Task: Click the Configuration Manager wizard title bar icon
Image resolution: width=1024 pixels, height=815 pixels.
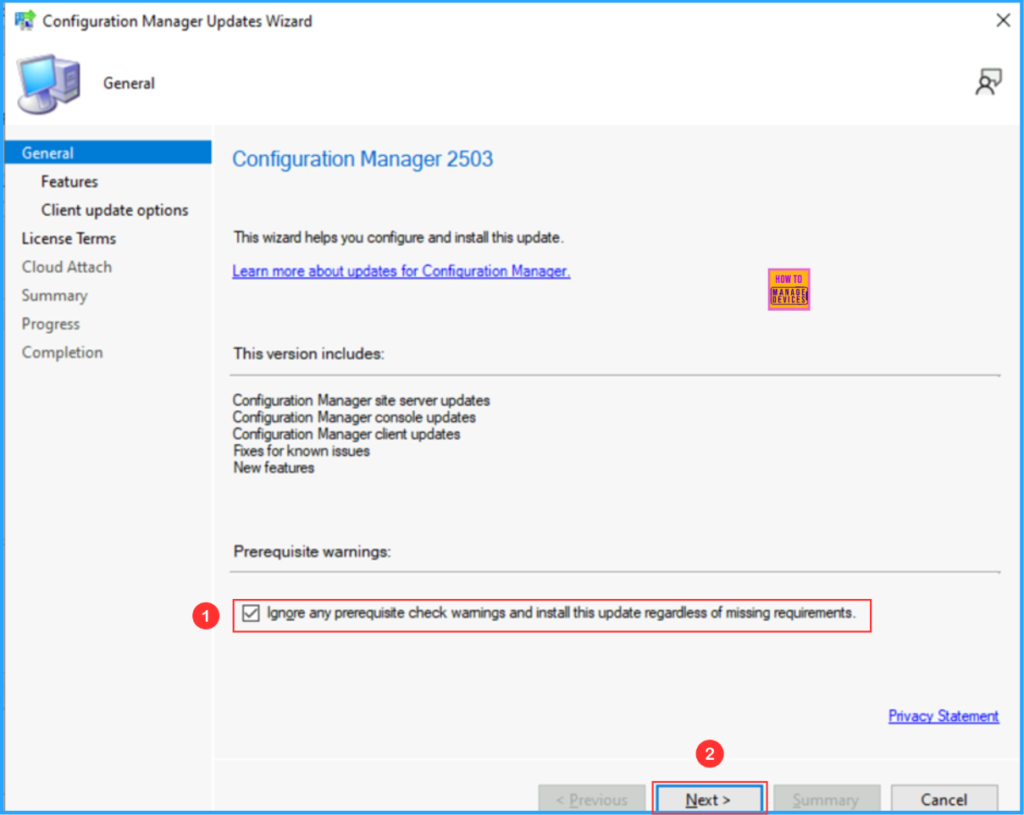Action: point(25,21)
